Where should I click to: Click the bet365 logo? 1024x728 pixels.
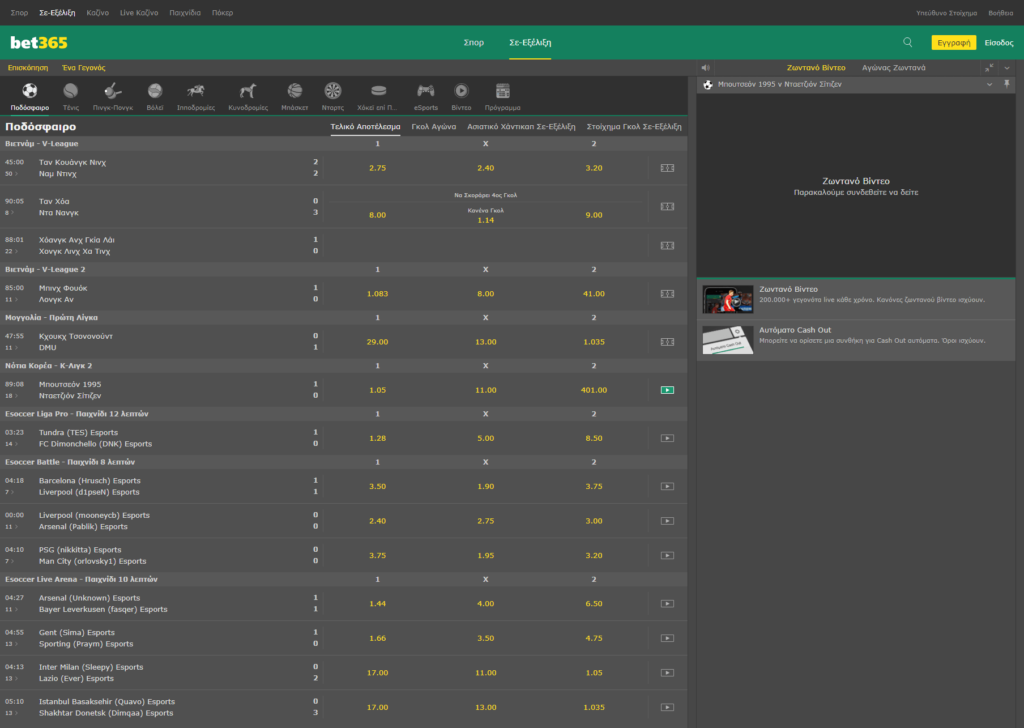[x=39, y=42]
